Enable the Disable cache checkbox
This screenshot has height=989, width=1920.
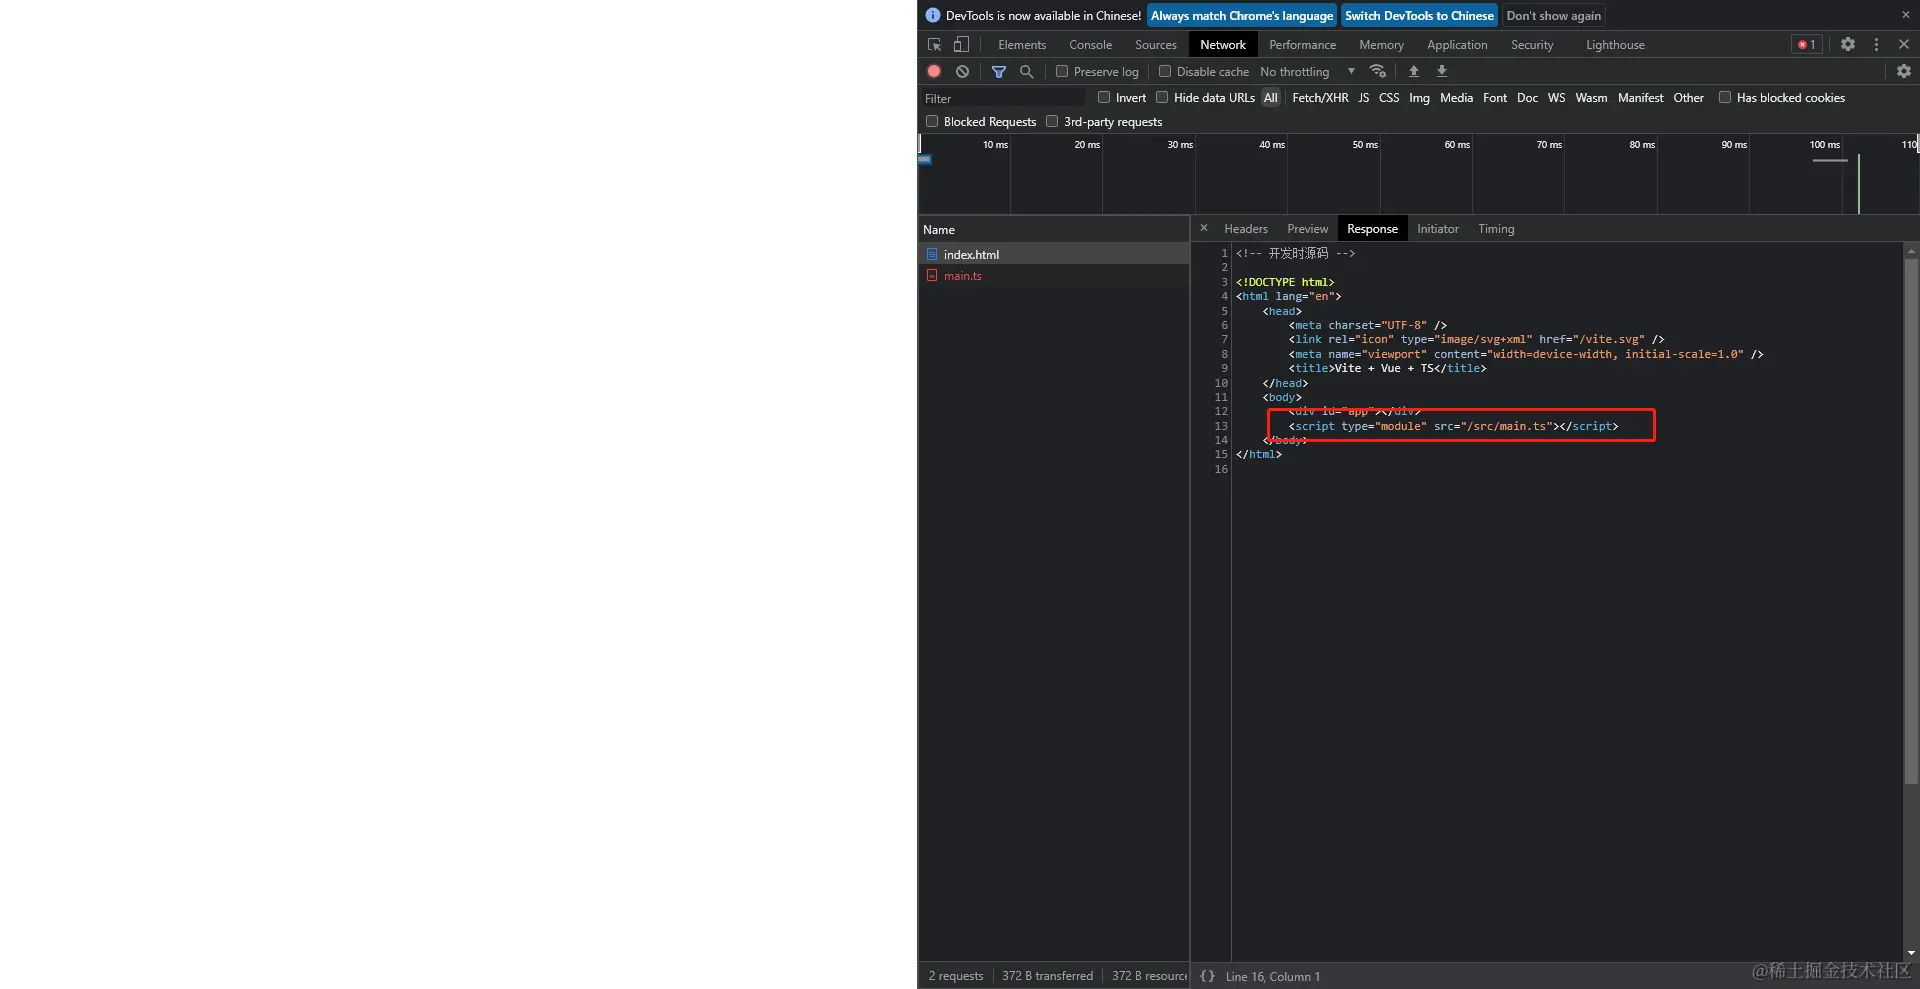click(x=1165, y=72)
